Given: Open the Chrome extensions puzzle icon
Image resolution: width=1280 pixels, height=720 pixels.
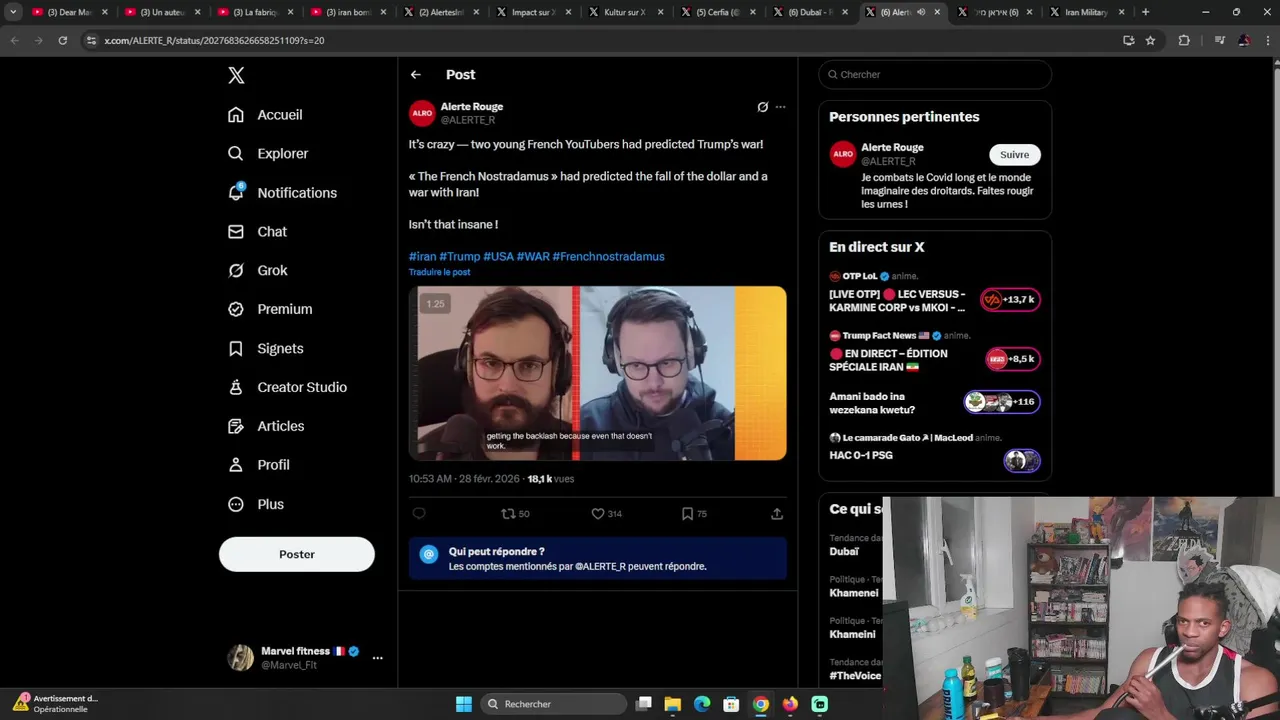Looking at the screenshot, I should click(x=1184, y=40).
